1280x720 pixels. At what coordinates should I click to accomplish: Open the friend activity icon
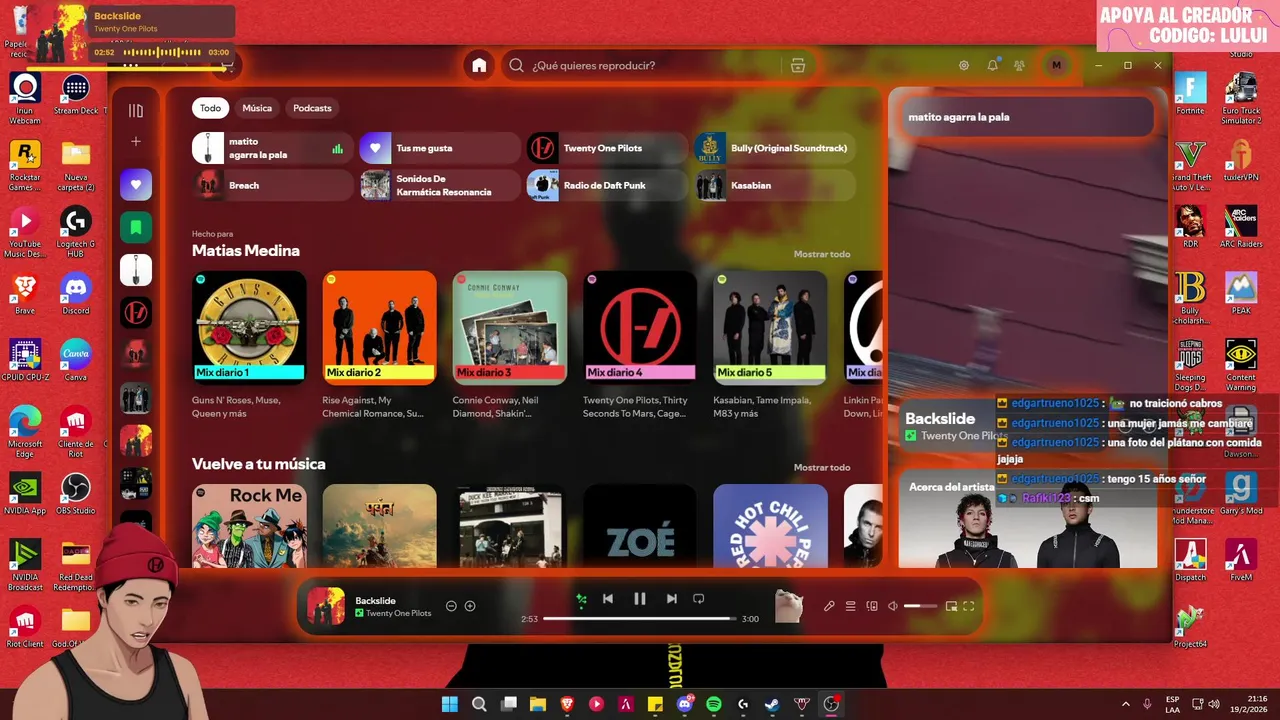coord(1019,65)
